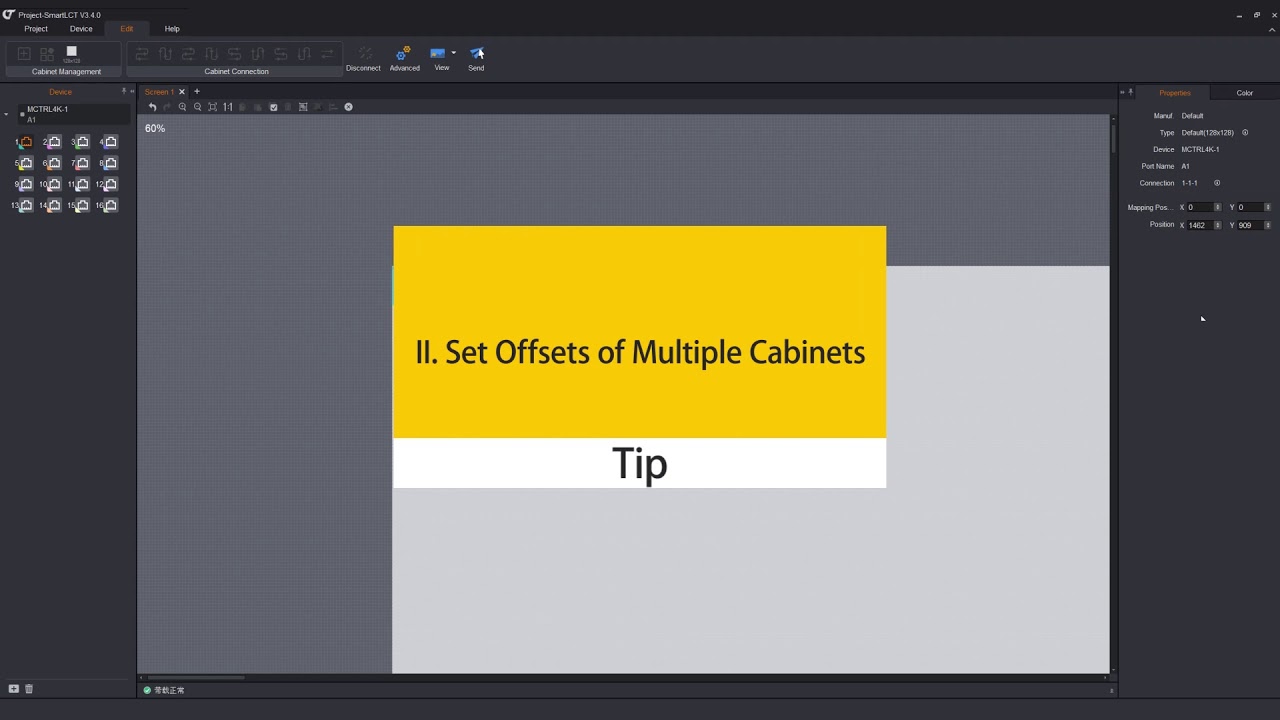Open Connection details circle icon
Viewport: 1280px width, 720px height.
click(x=1217, y=183)
